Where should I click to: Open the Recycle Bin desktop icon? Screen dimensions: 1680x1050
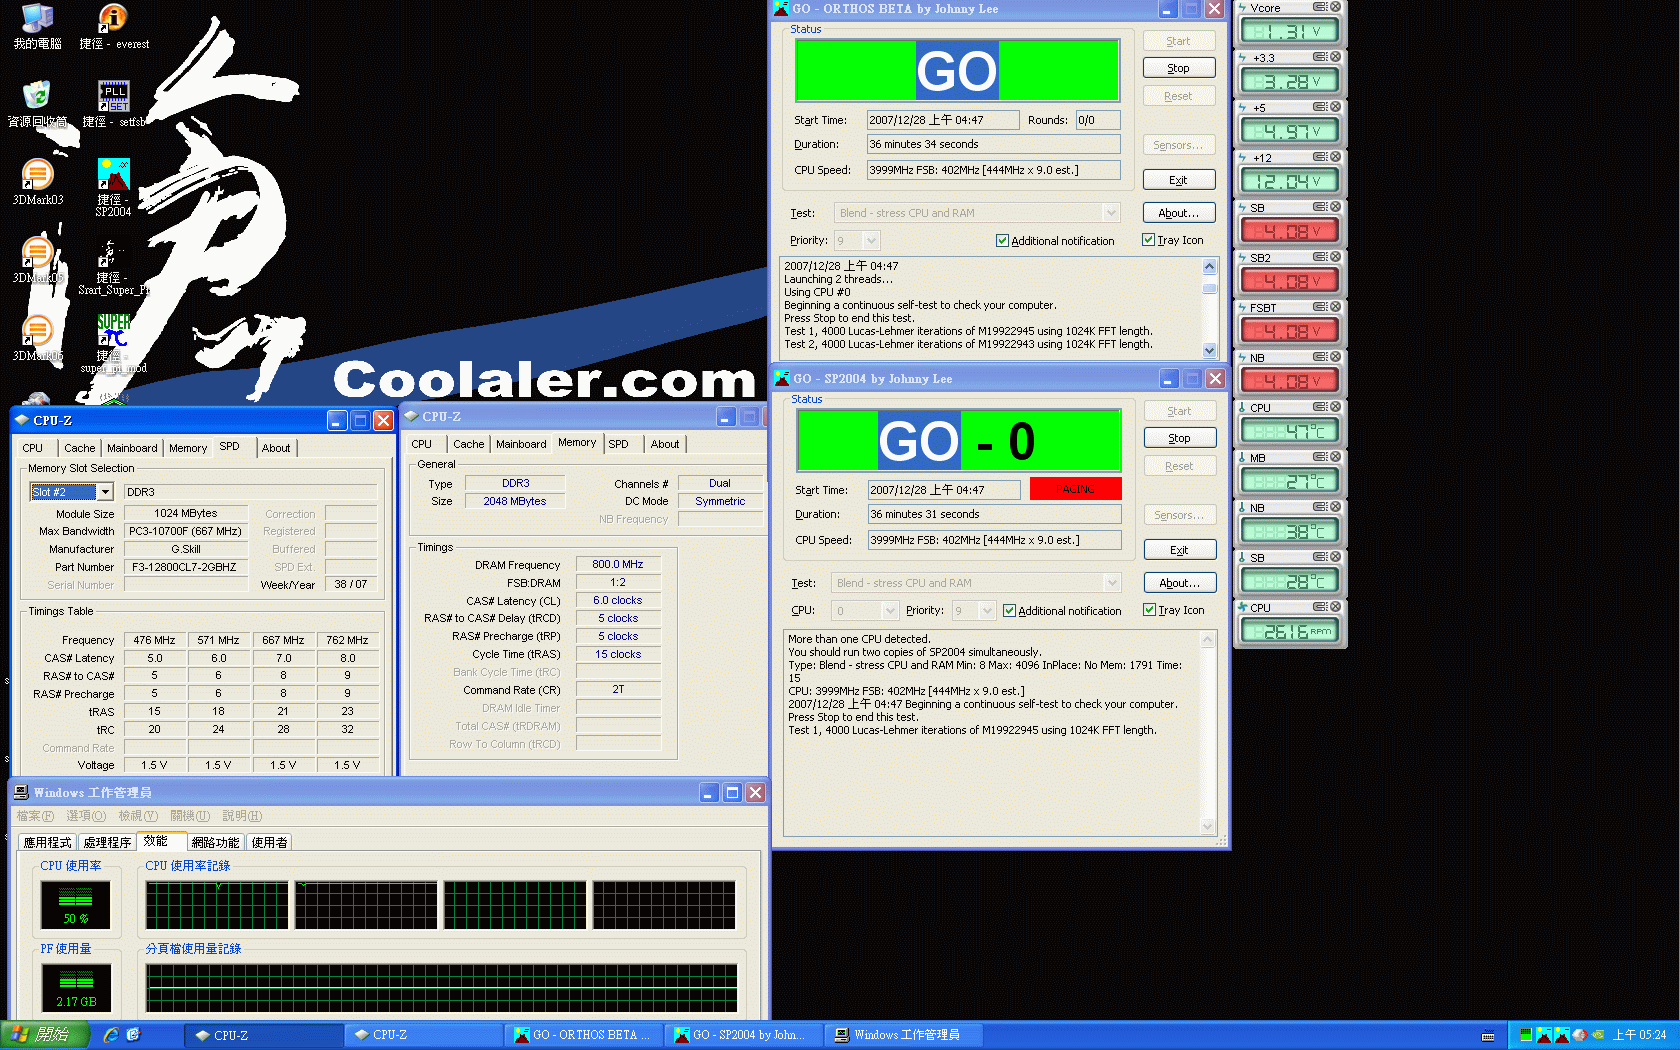pyautogui.click(x=37, y=104)
